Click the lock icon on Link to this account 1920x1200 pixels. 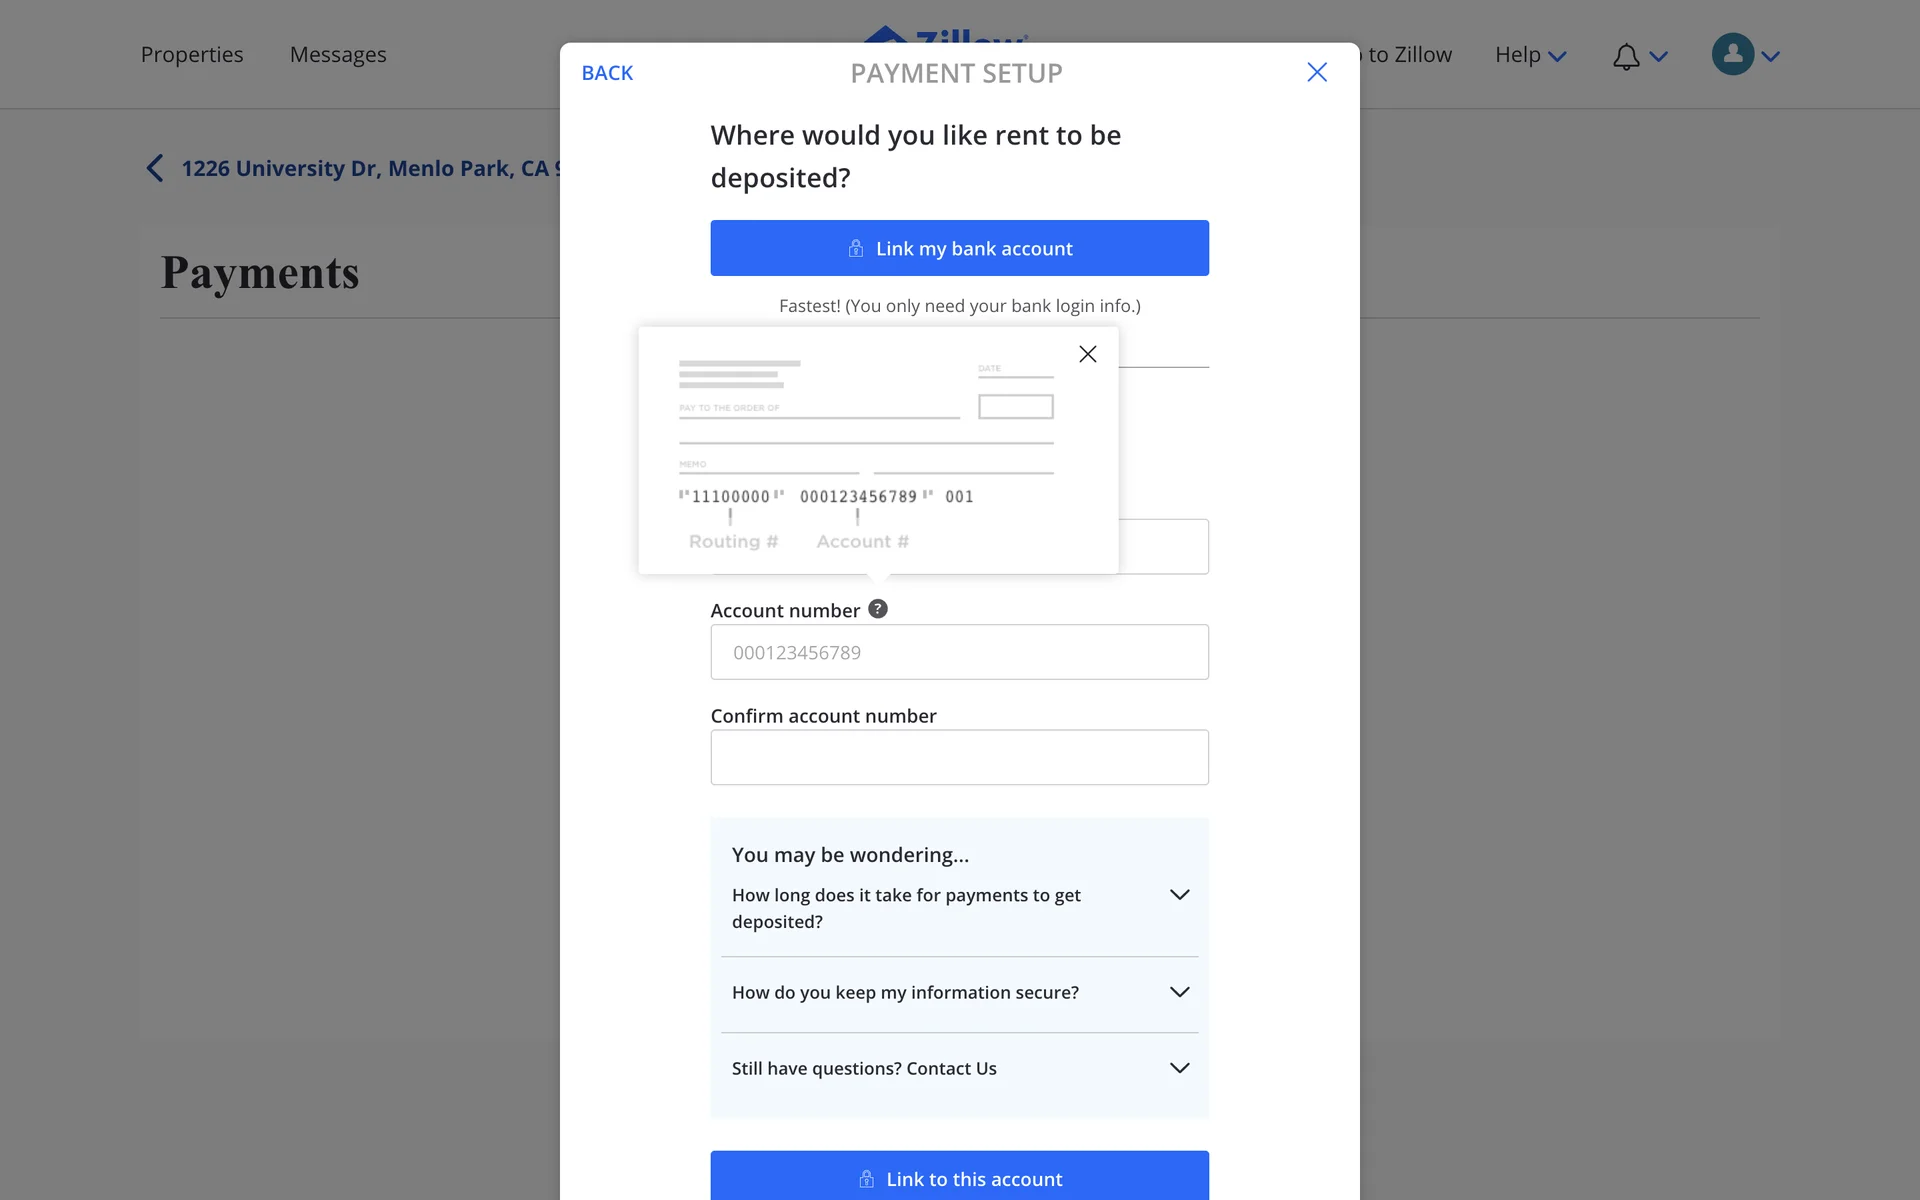866,1179
